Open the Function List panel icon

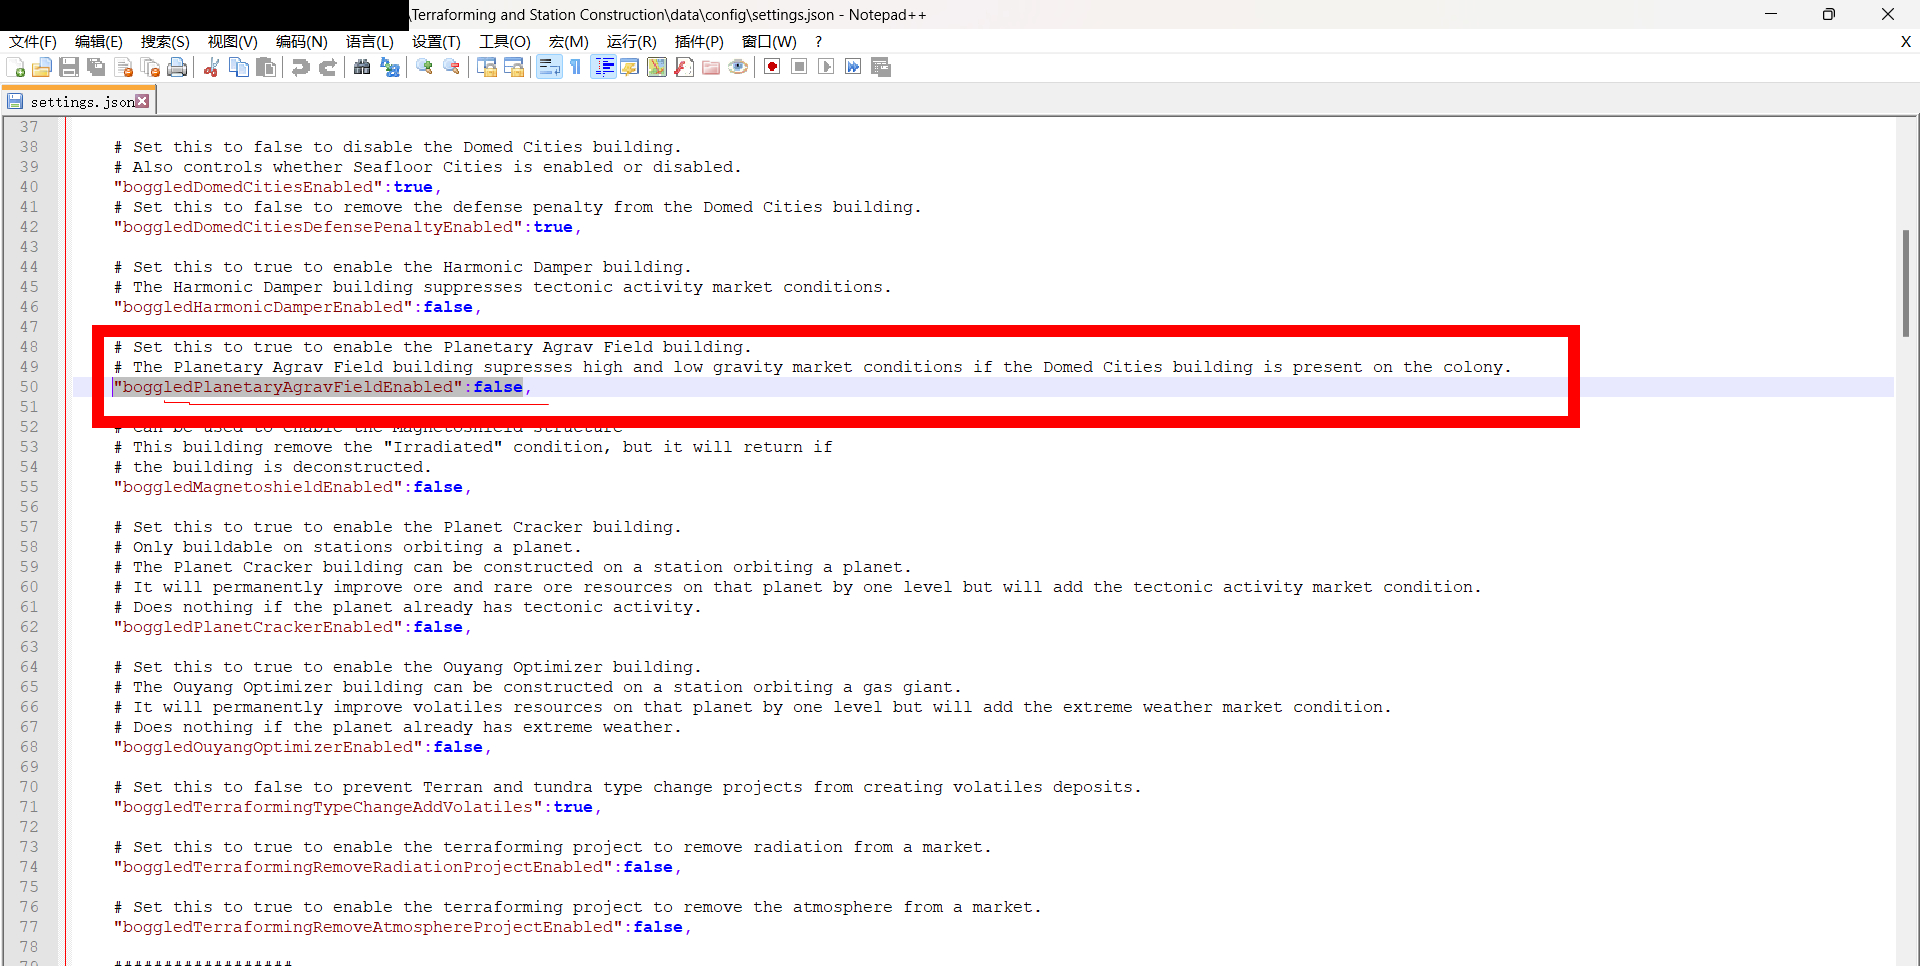tap(684, 67)
